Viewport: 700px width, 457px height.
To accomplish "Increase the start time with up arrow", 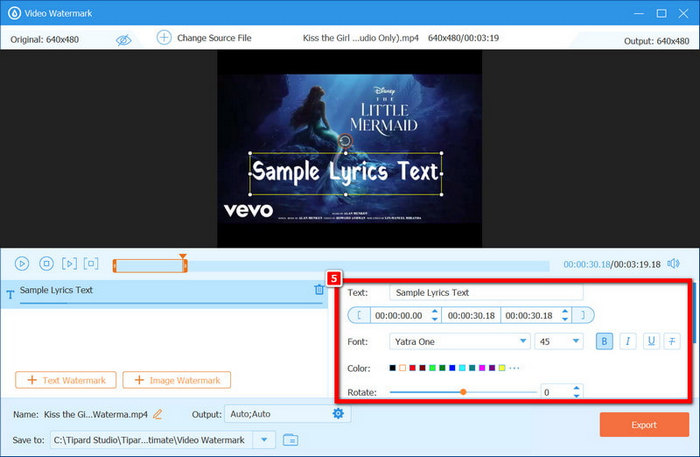I will 435,312.
